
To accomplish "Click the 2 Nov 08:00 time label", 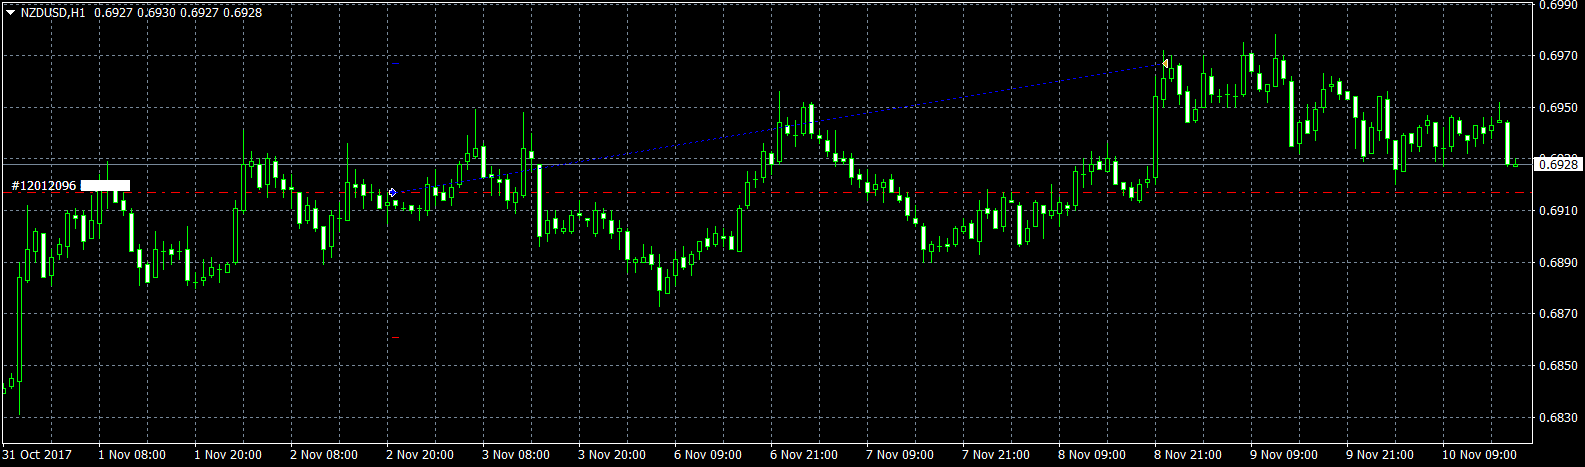I will (x=324, y=455).
